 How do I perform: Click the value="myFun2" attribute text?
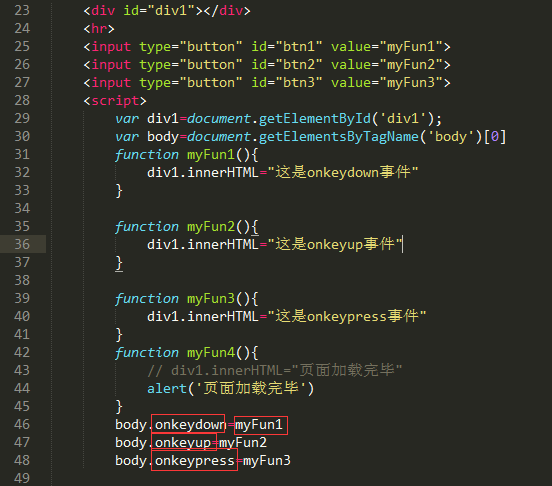pos(387,64)
